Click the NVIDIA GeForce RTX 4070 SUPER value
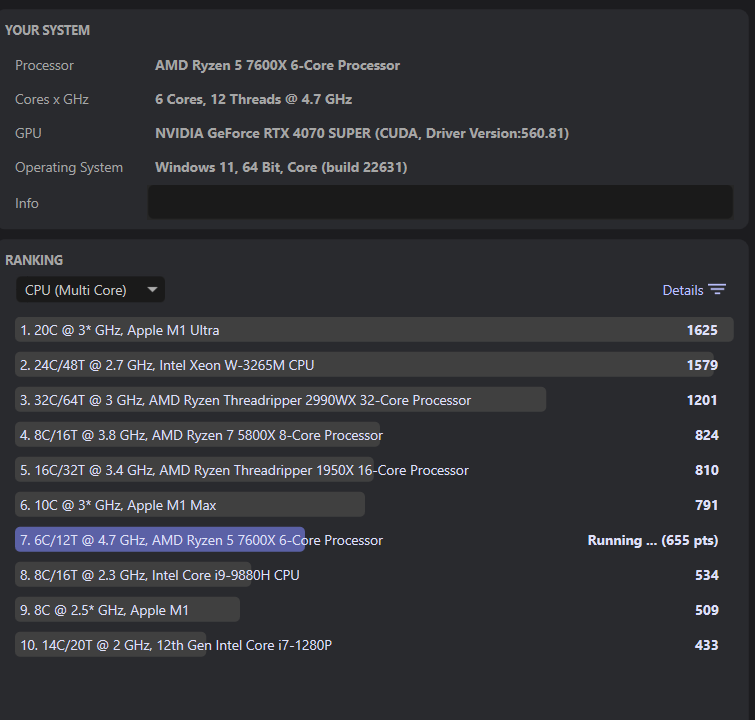The width and height of the screenshot is (755, 720). coord(362,133)
